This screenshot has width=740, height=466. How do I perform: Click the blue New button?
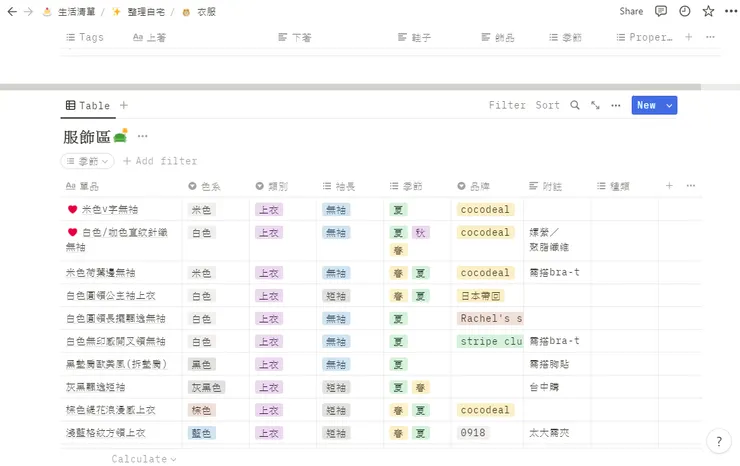pos(647,105)
